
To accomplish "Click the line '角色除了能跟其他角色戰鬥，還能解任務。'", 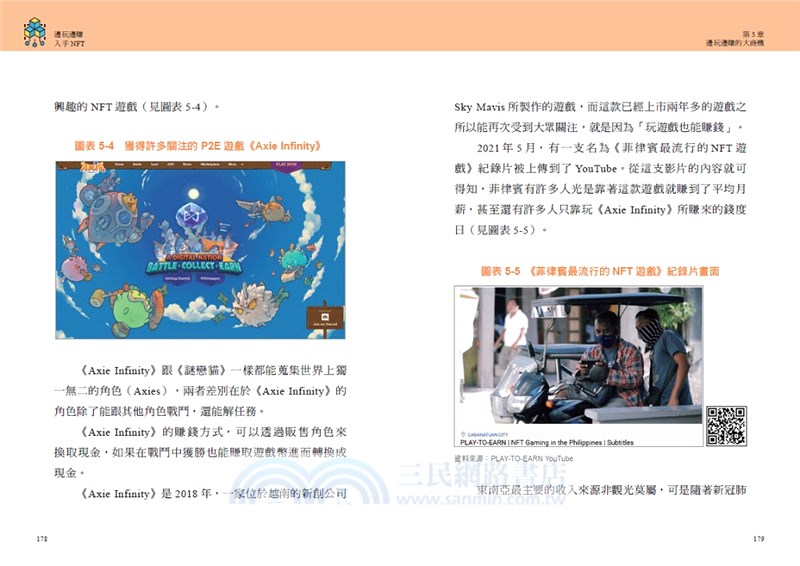I will pyautogui.click(x=160, y=411).
